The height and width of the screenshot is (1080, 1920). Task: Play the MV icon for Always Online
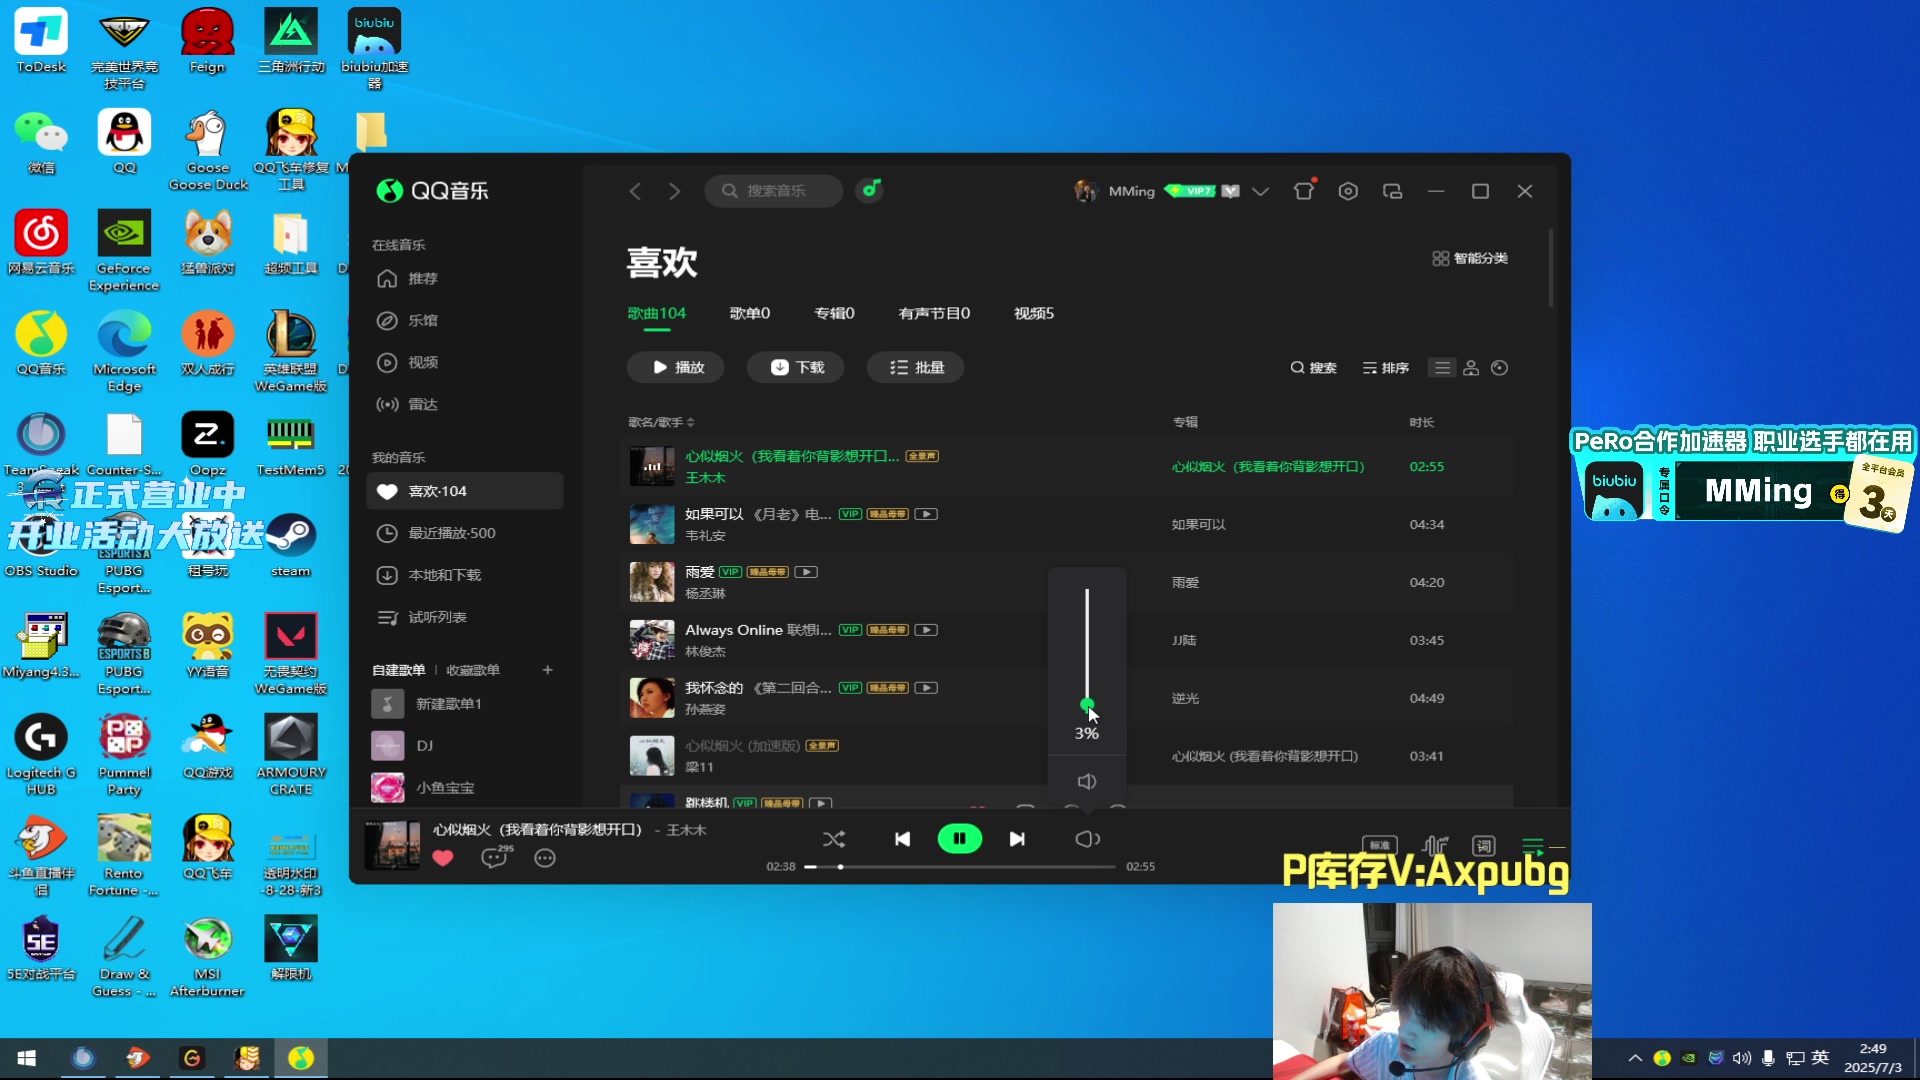coord(926,630)
